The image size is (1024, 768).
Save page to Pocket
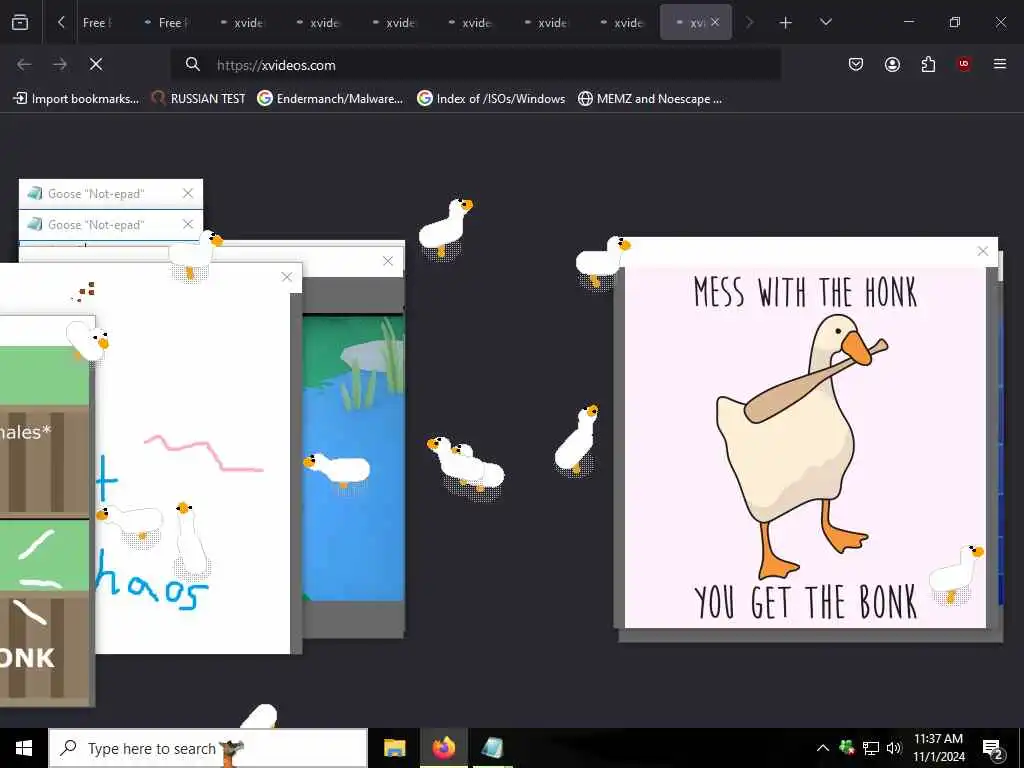coord(856,64)
